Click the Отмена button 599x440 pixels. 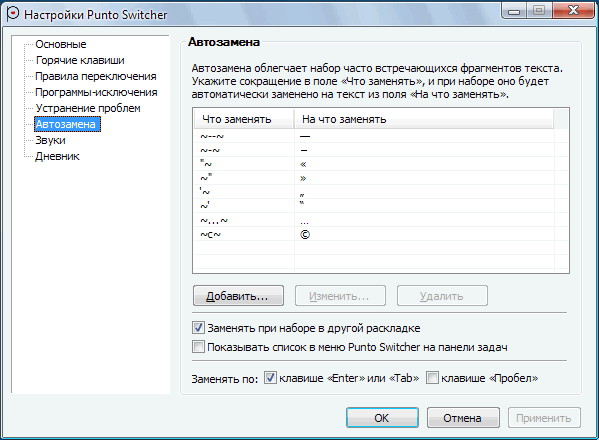pos(463,418)
